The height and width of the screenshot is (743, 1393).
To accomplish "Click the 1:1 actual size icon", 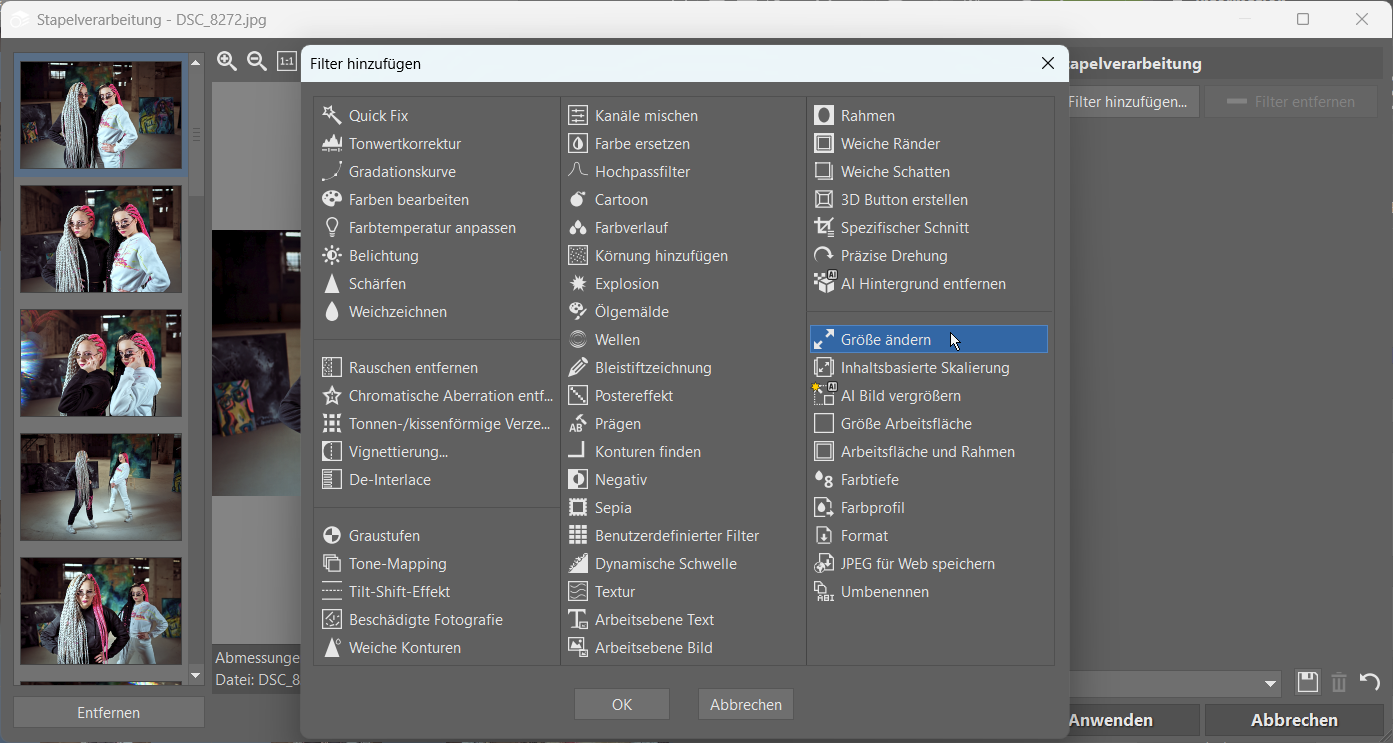I will [x=287, y=62].
